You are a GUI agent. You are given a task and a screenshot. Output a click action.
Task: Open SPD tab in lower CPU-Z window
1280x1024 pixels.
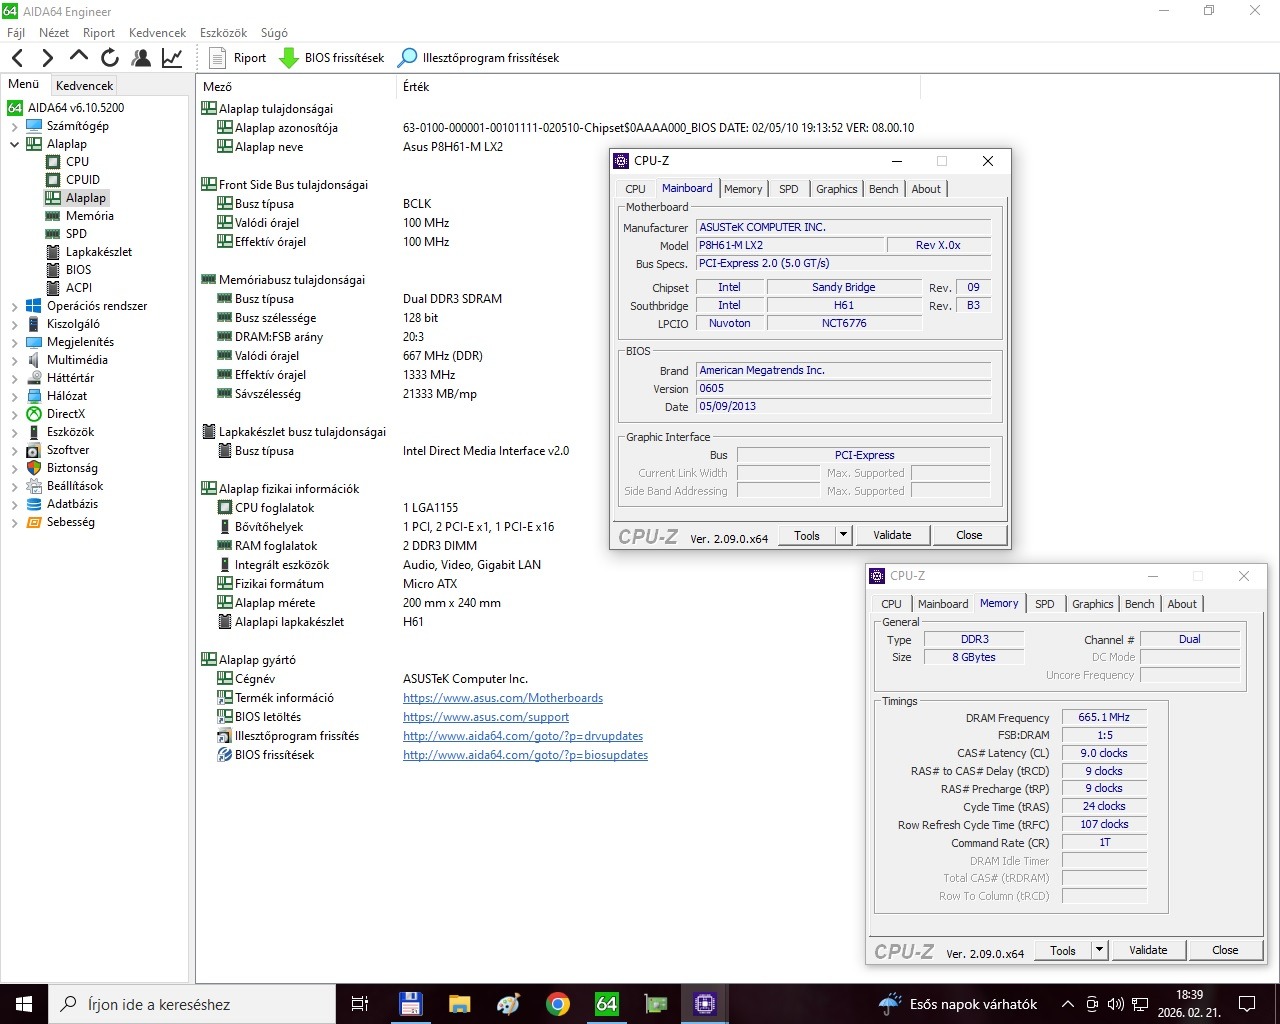point(1045,603)
